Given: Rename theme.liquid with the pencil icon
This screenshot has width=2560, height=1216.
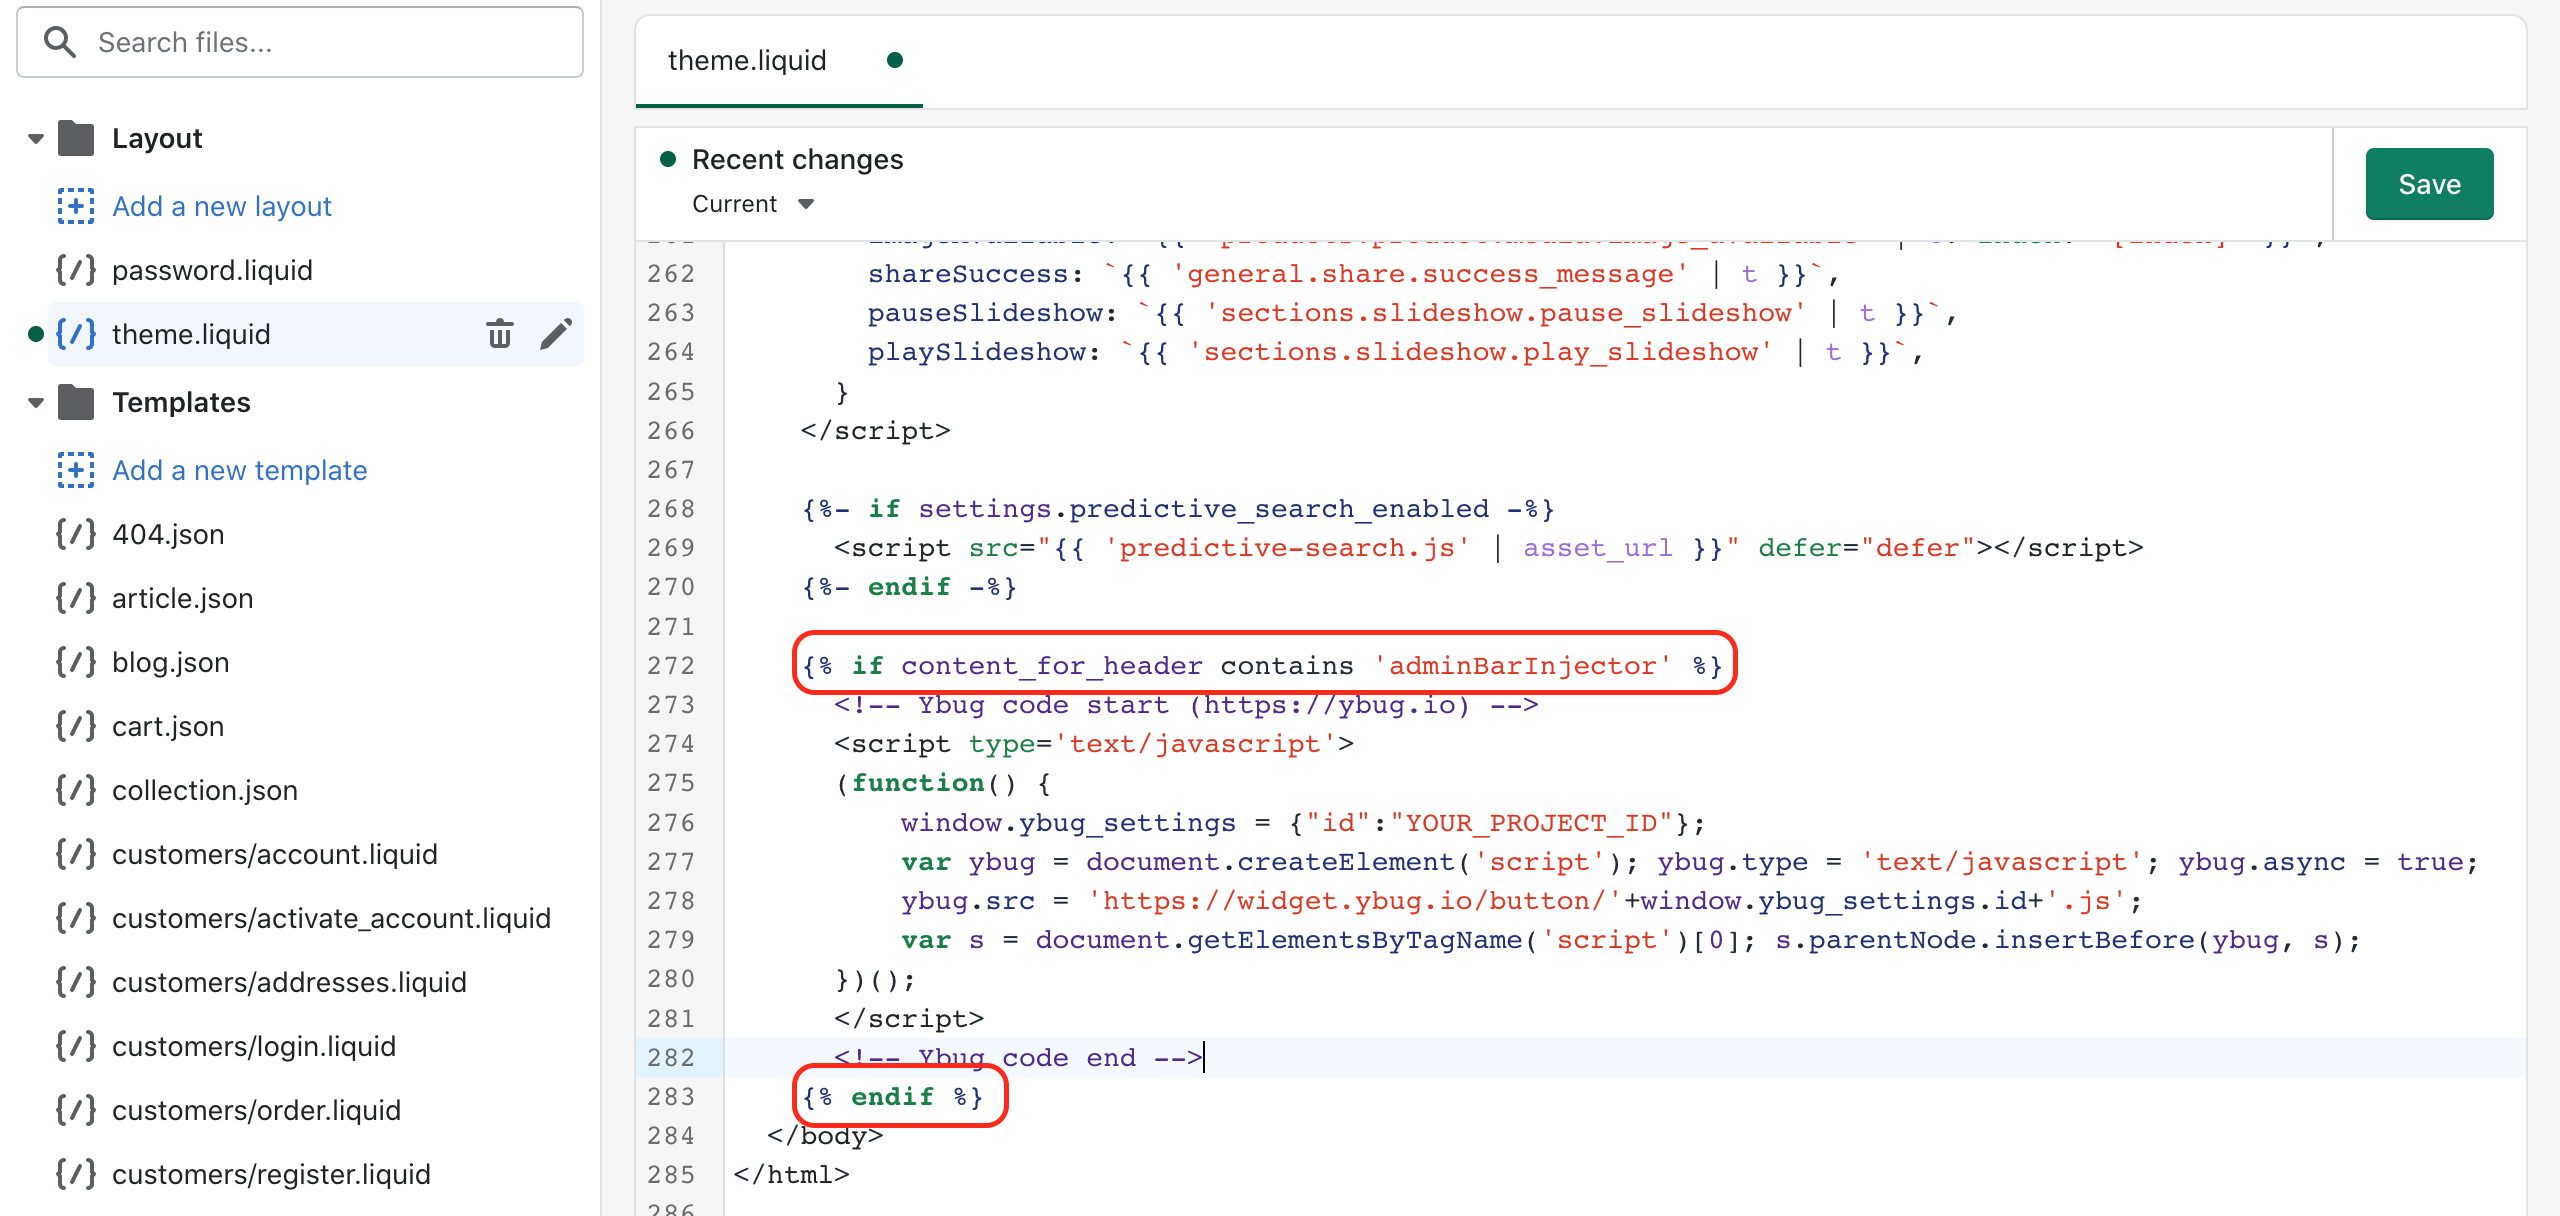Looking at the screenshot, I should coord(556,334).
